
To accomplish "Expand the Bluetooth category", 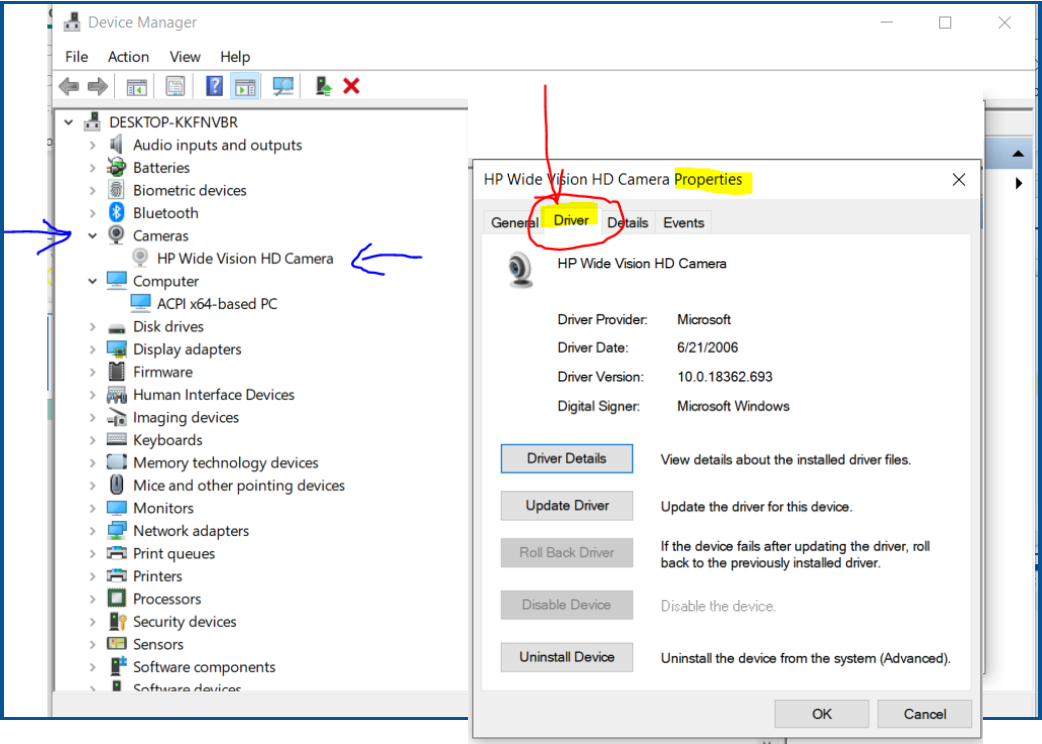I will (x=92, y=213).
